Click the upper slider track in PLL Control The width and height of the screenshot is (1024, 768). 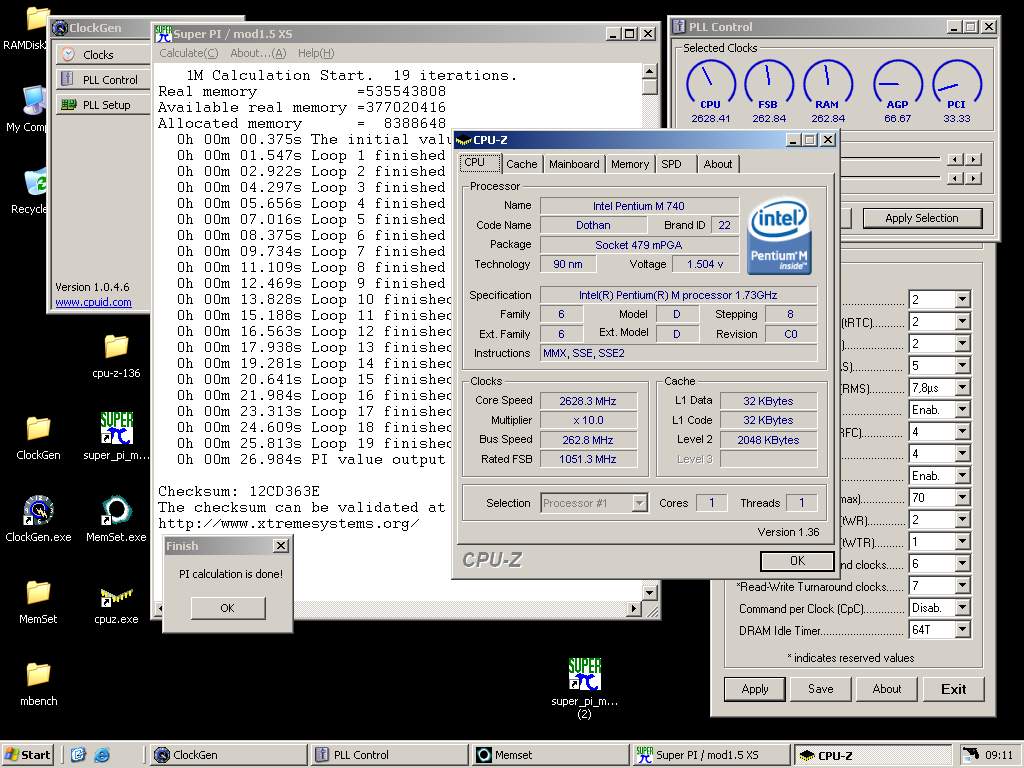[x=889, y=159]
